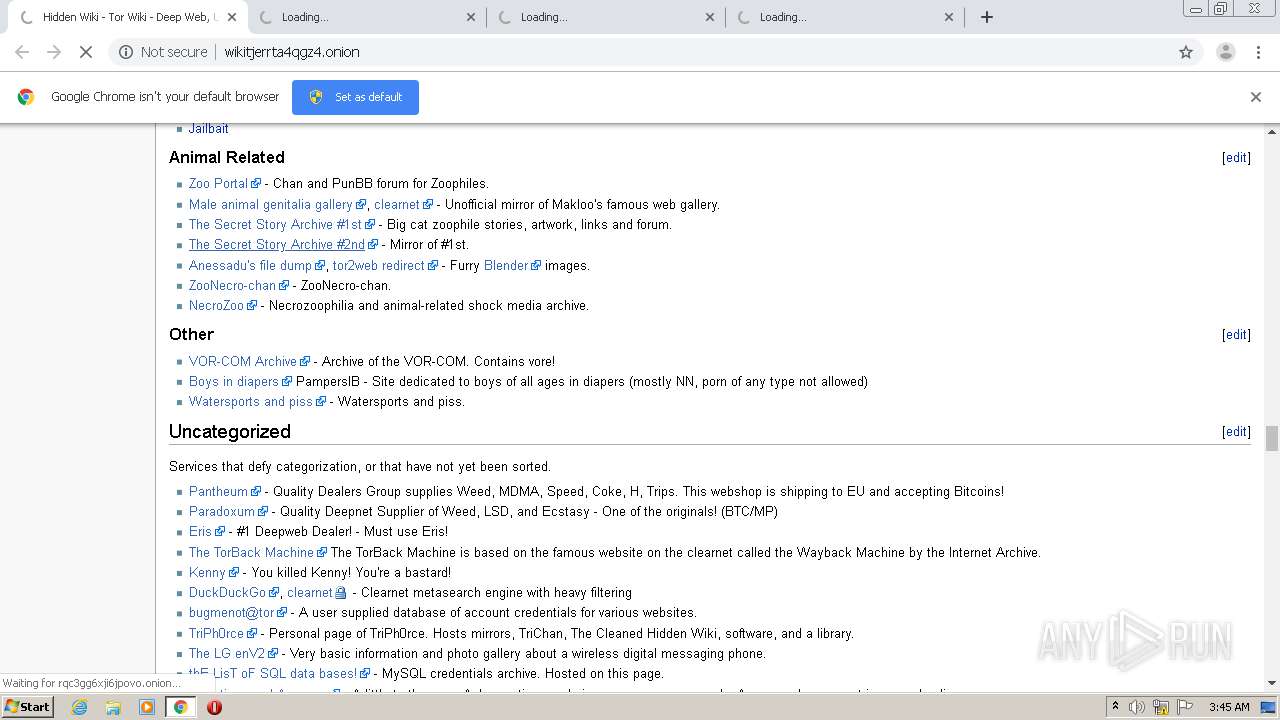Click the scrollbar down arrow

point(1272,683)
